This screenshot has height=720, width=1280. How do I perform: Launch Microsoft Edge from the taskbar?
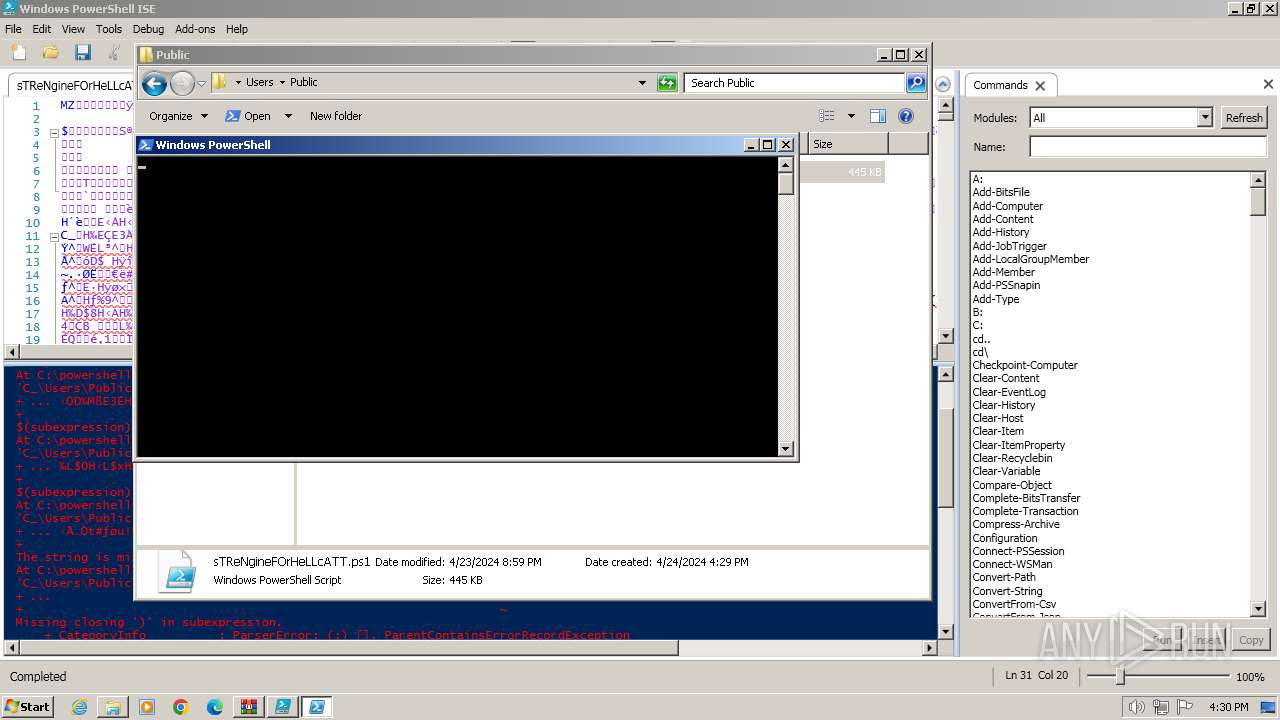215,707
